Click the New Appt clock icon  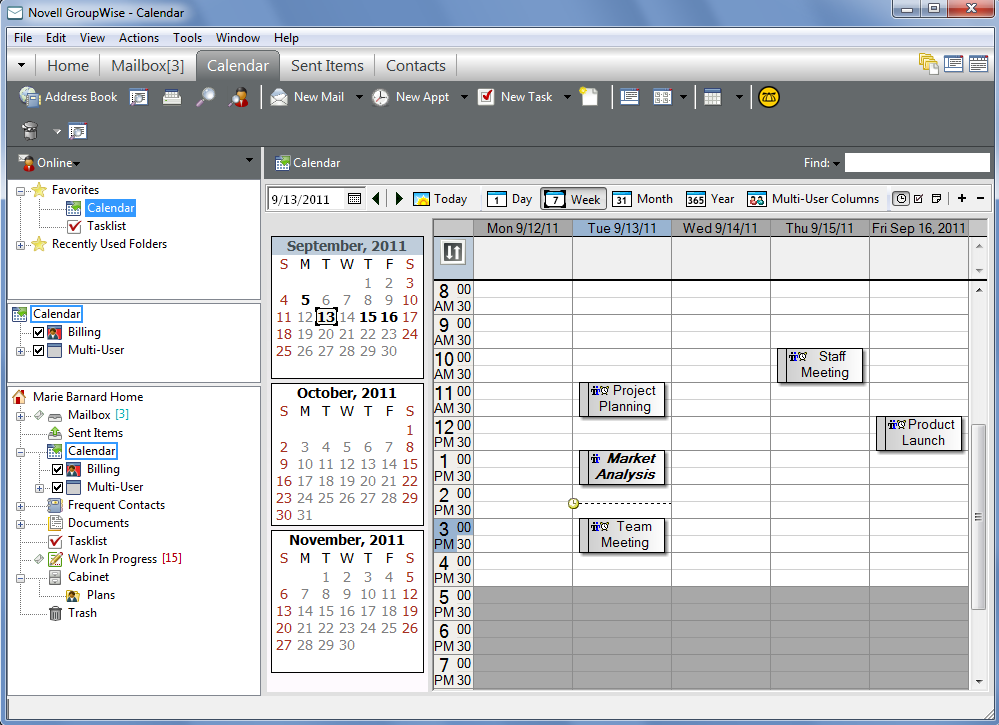380,97
